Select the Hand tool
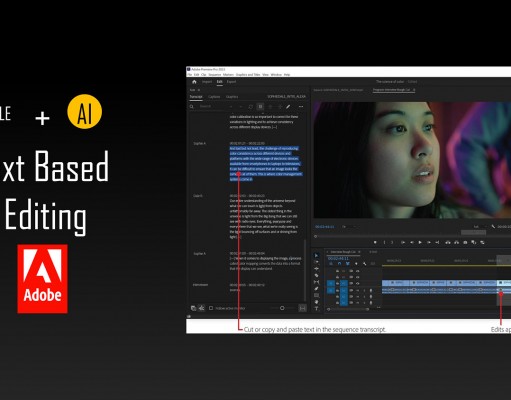 tap(317, 302)
